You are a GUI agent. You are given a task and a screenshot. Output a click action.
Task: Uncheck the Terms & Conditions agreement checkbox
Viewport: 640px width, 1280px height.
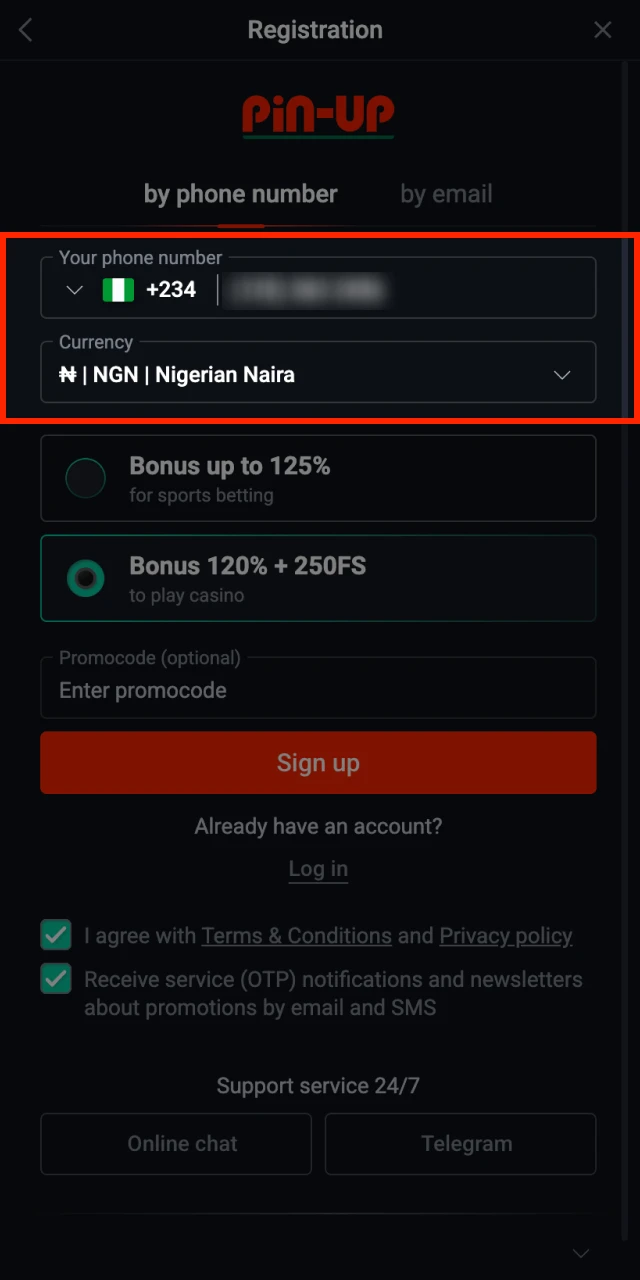(x=56, y=936)
